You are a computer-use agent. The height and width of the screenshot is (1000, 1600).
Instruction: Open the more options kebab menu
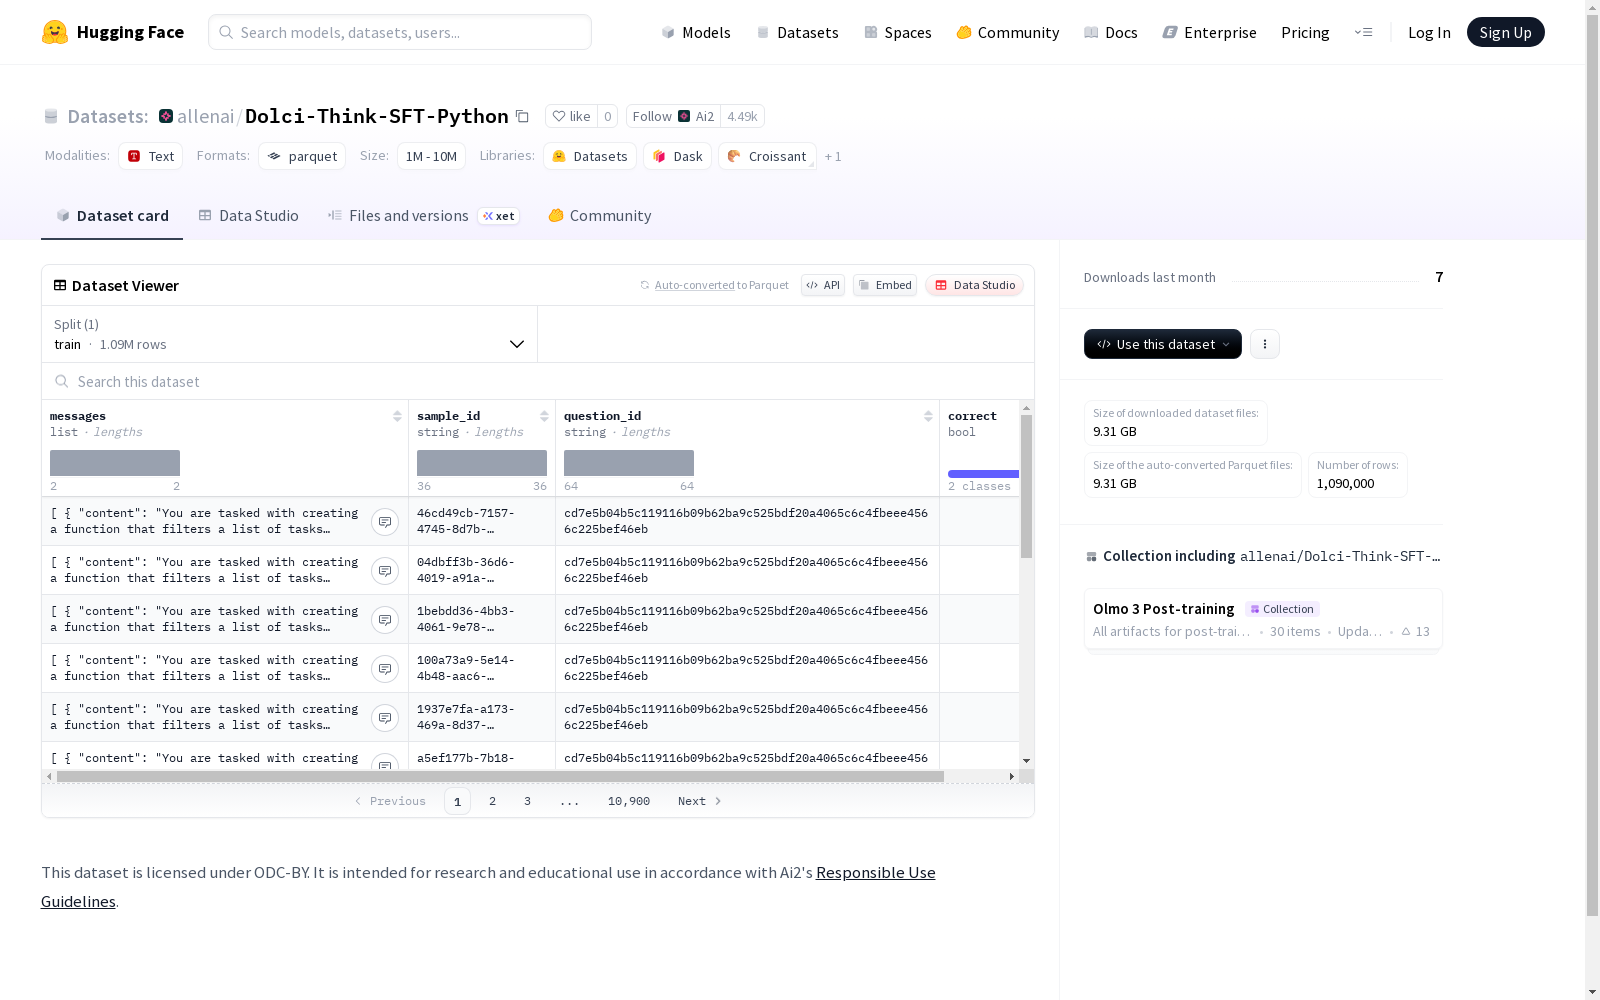tap(1265, 344)
